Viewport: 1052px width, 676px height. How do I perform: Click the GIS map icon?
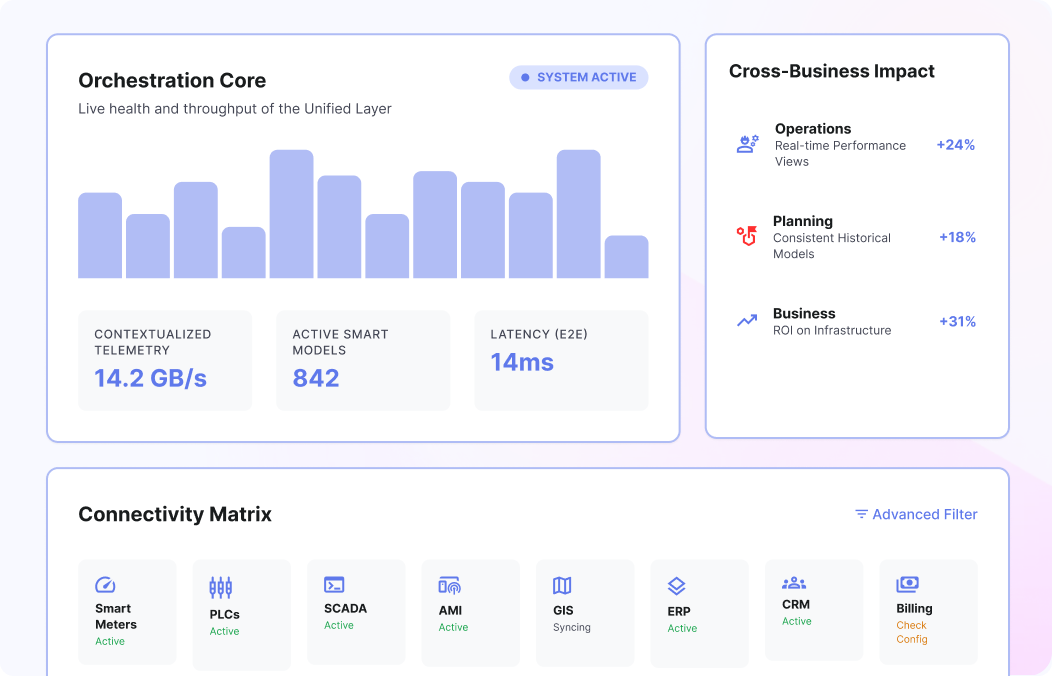pos(560,587)
